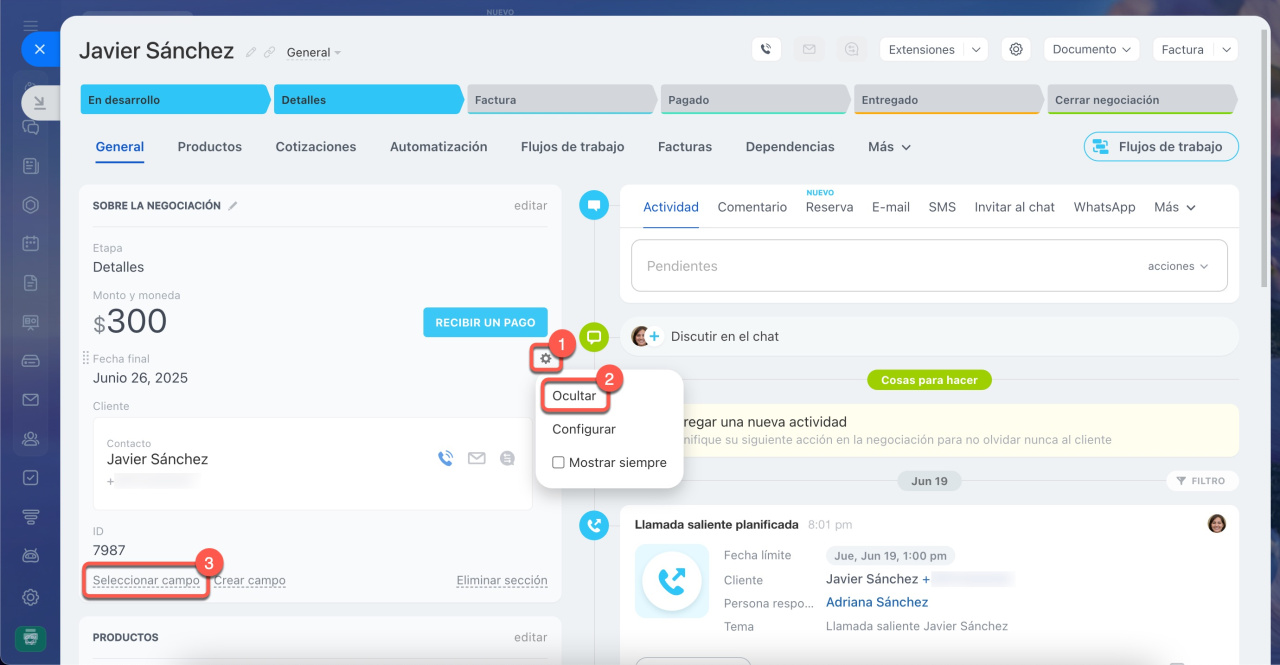Screen dimensions: 1280x665
Task: Open the funnel icon in the left sidebar
Action: tap(31, 516)
